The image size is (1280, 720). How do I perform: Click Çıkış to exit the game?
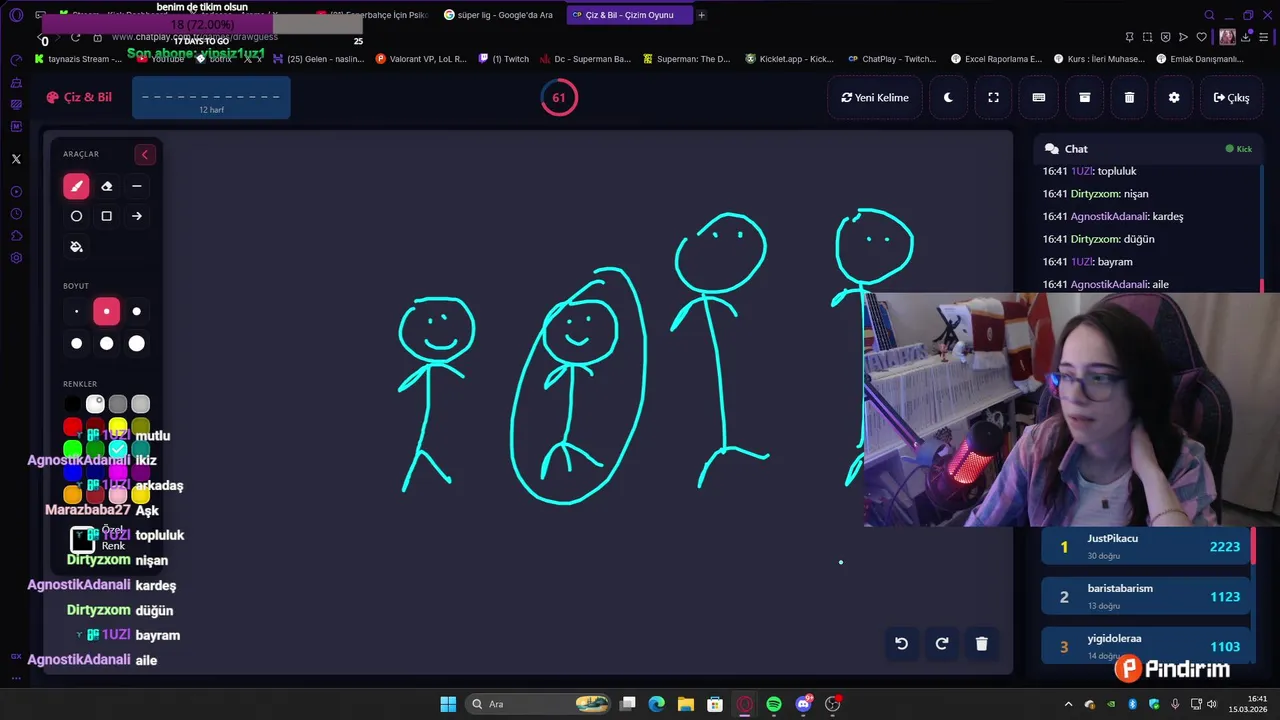tap(1231, 98)
